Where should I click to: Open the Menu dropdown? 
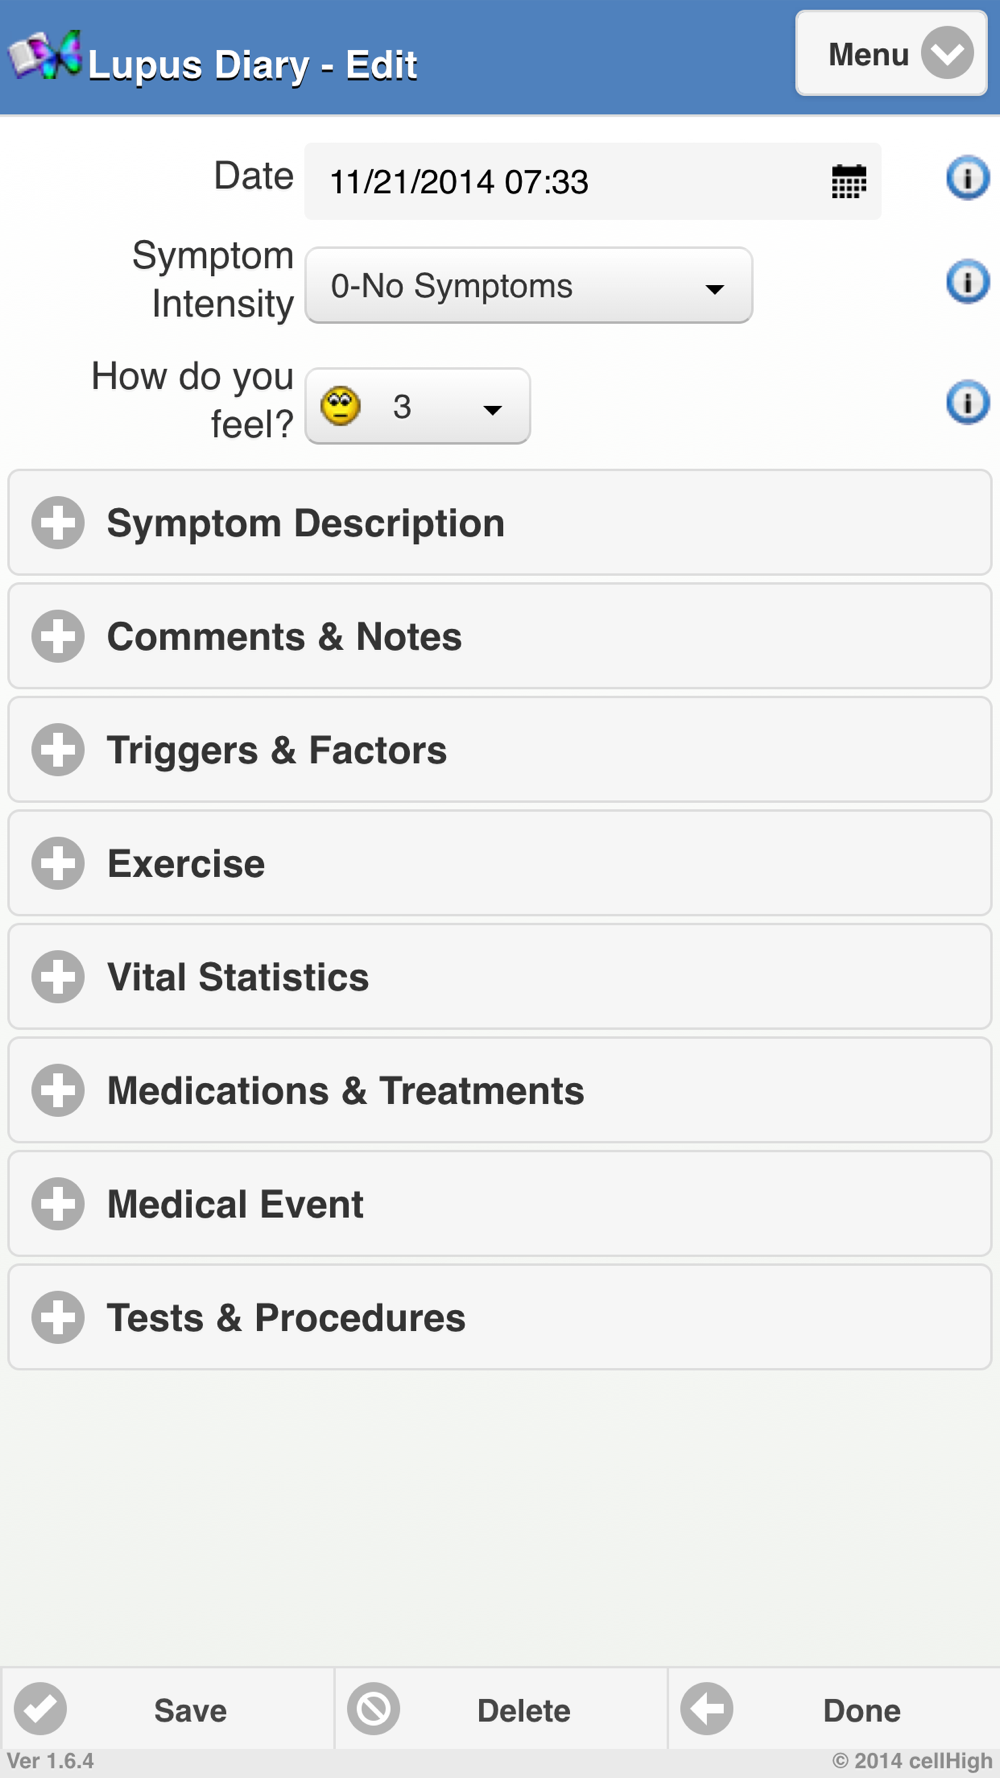coord(891,54)
